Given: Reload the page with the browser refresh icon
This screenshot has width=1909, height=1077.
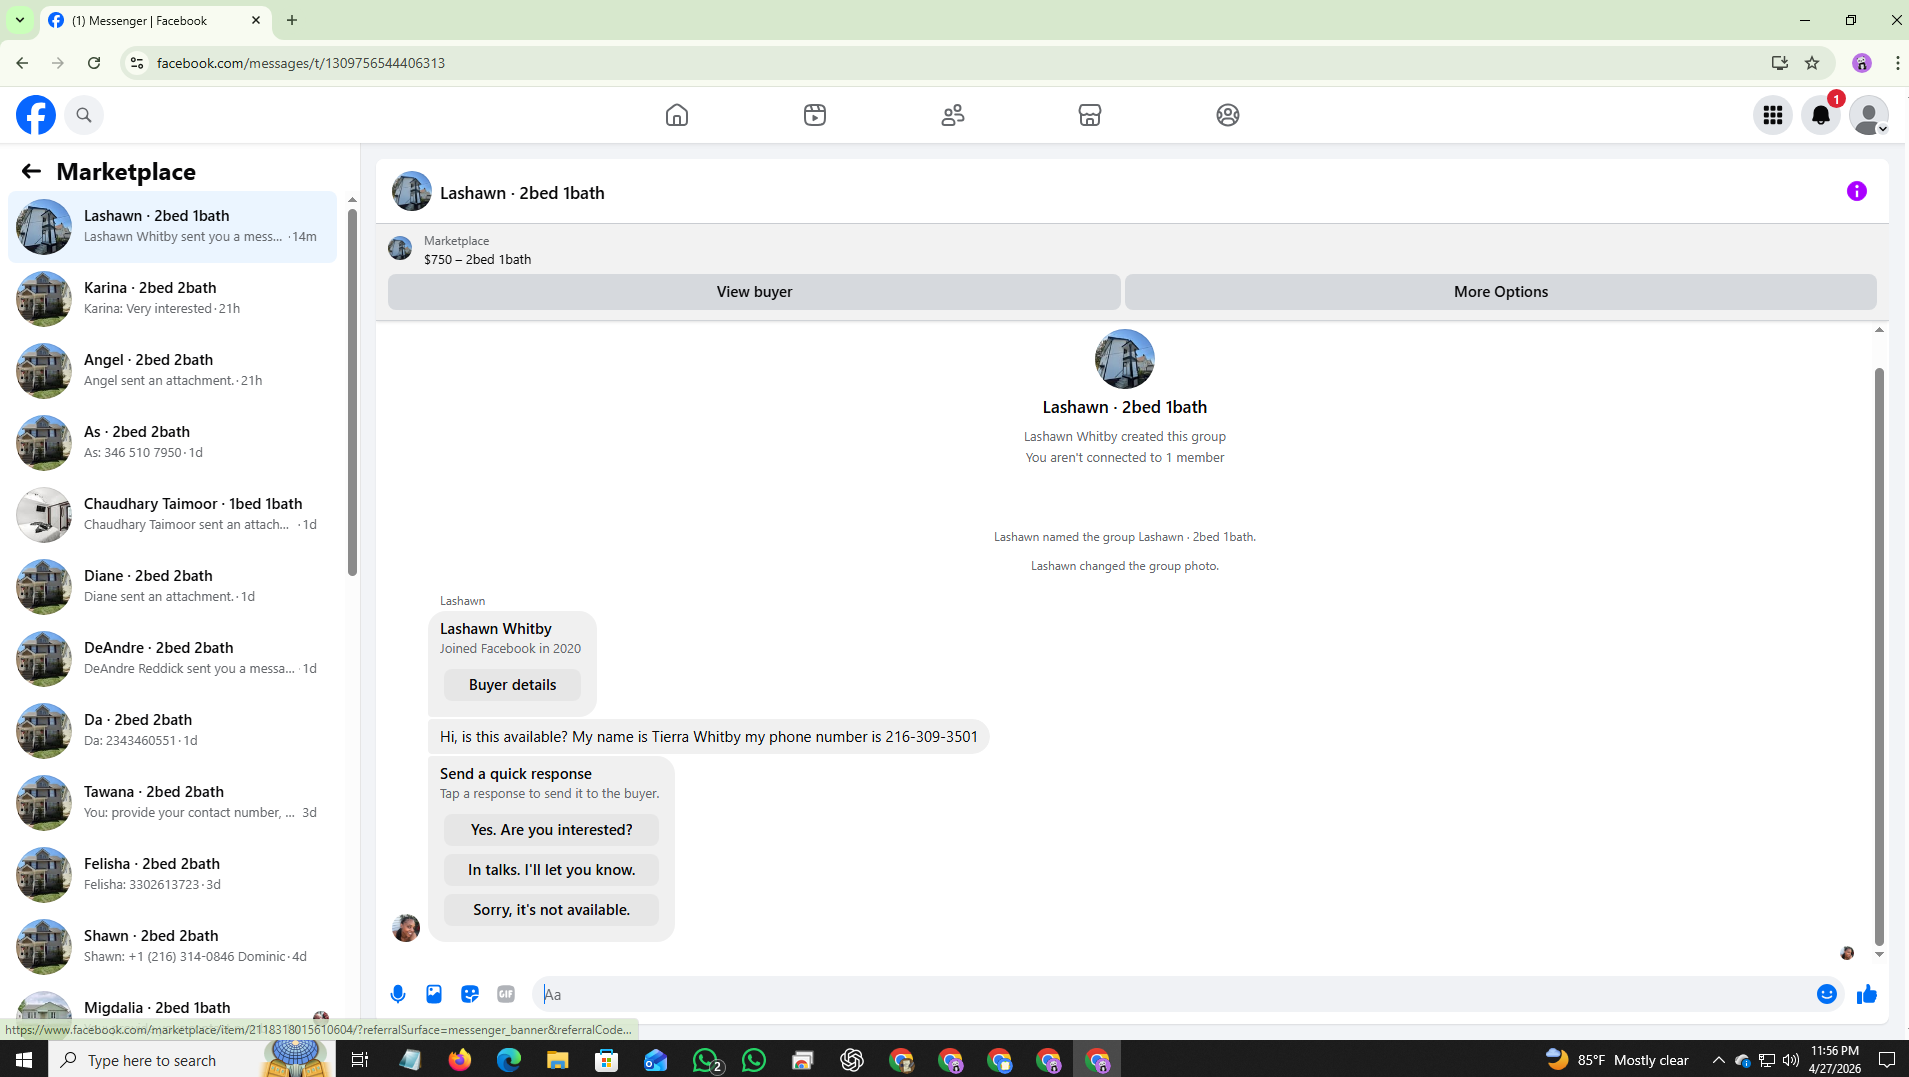Looking at the screenshot, I should pos(94,63).
